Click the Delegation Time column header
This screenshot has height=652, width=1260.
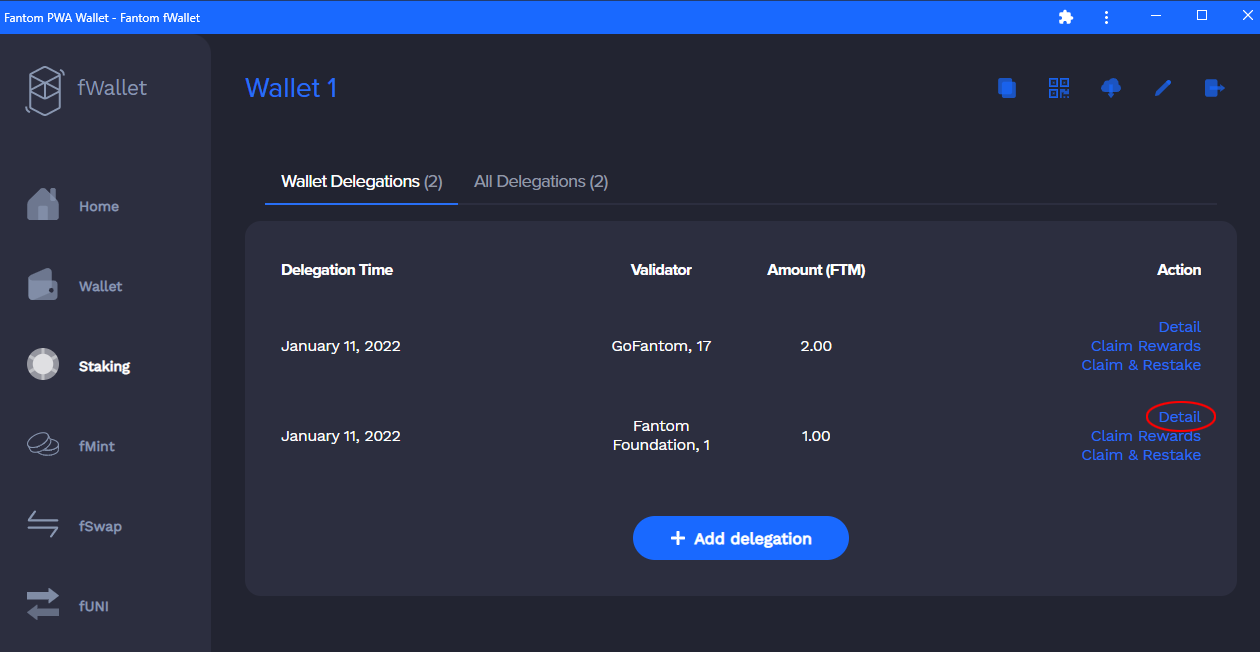(337, 270)
